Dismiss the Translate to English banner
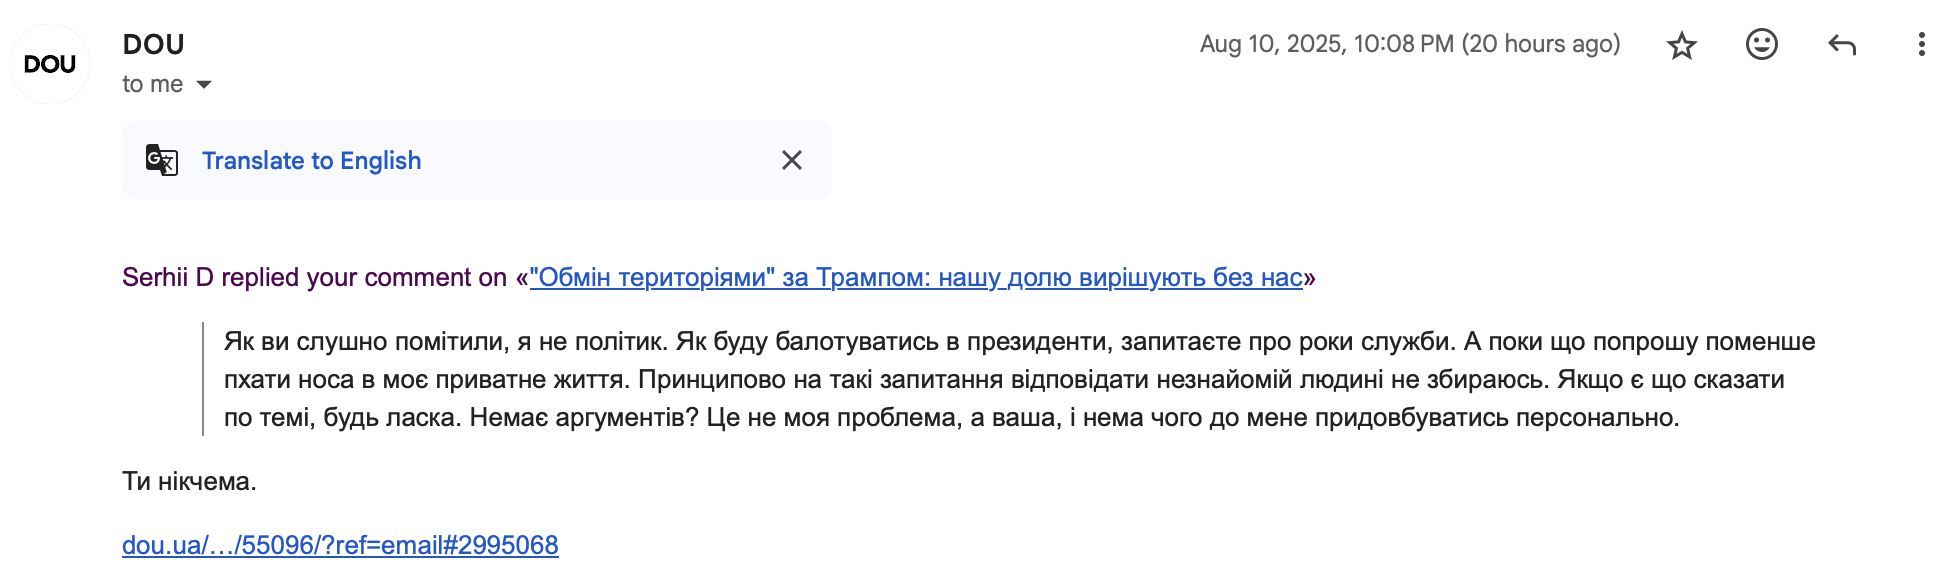 point(792,160)
